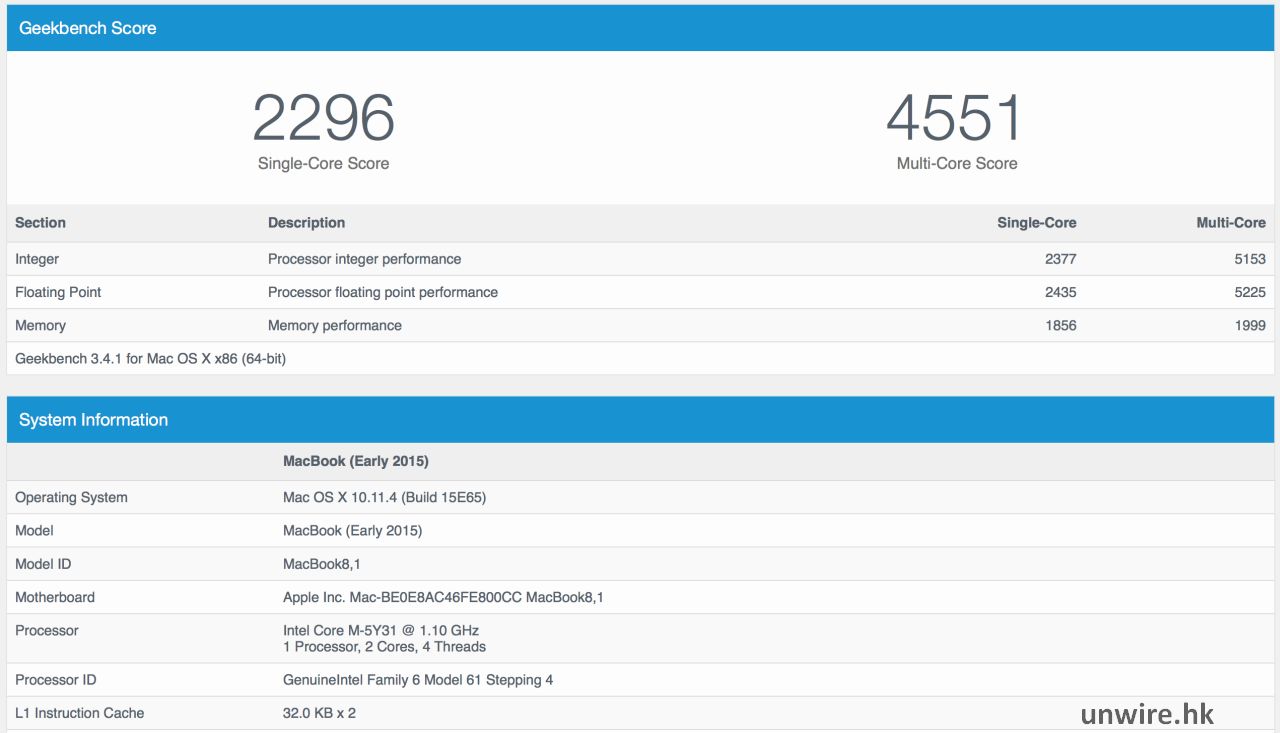Click the System Information header bar
The height and width of the screenshot is (733, 1280).
tap(640, 420)
